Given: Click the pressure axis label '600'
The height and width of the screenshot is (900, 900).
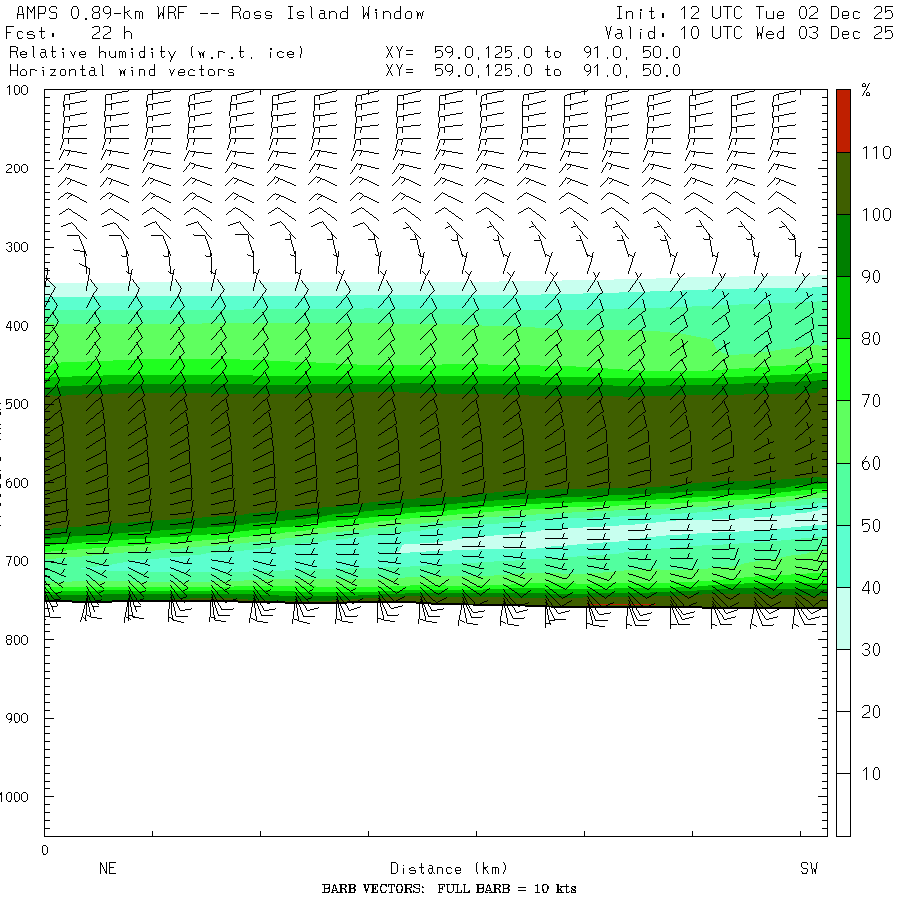Looking at the screenshot, I should (17, 483).
